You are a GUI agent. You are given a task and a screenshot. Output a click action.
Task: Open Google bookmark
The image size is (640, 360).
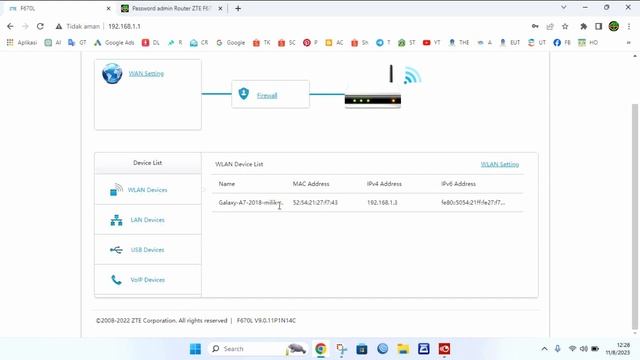coord(231,42)
